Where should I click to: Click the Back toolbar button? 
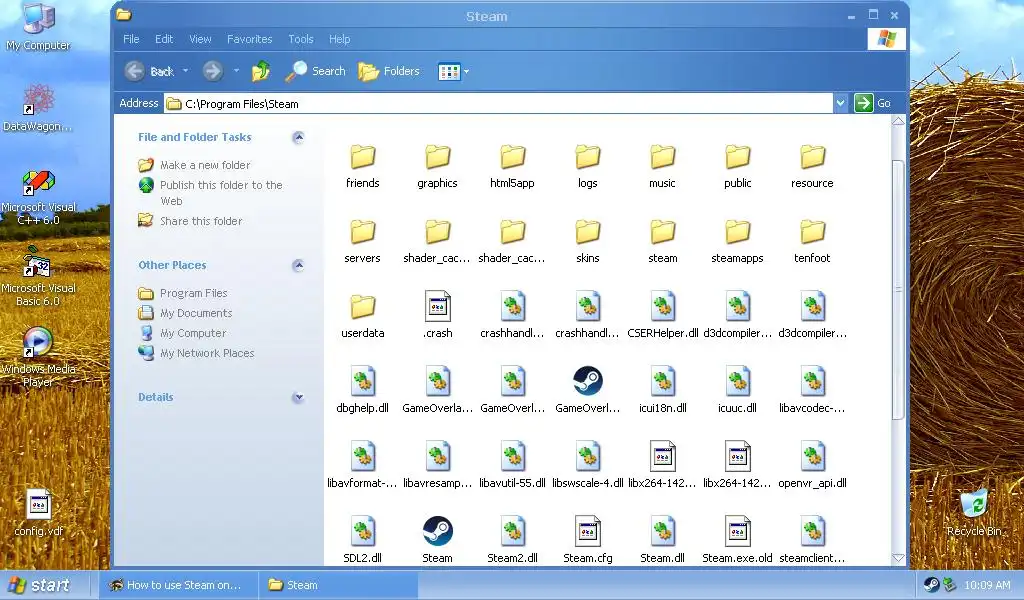point(149,71)
